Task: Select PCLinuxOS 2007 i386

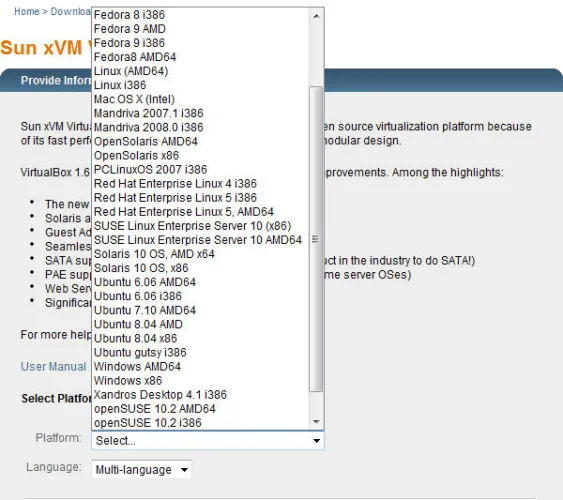Action: tap(200, 169)
